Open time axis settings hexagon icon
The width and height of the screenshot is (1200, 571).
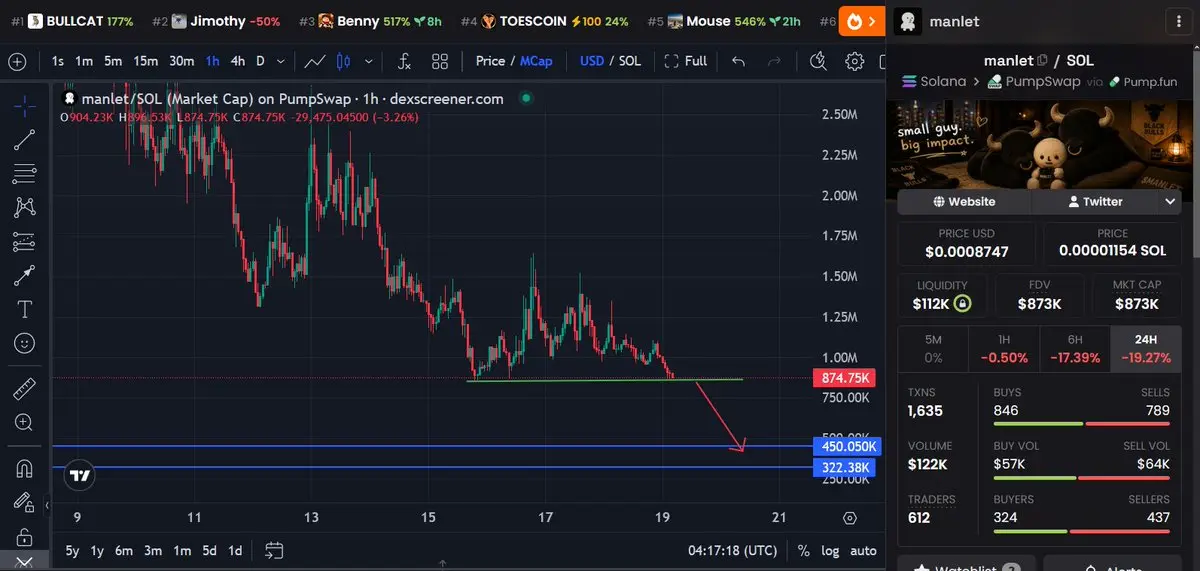[849, 518]
